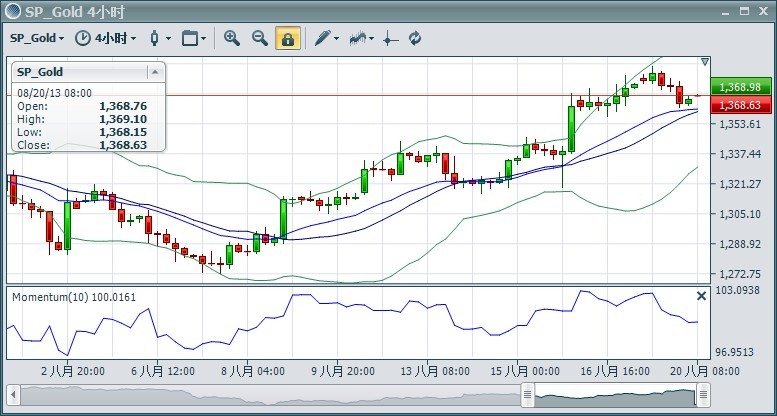Click the SP_Gold info panel title

40,72
